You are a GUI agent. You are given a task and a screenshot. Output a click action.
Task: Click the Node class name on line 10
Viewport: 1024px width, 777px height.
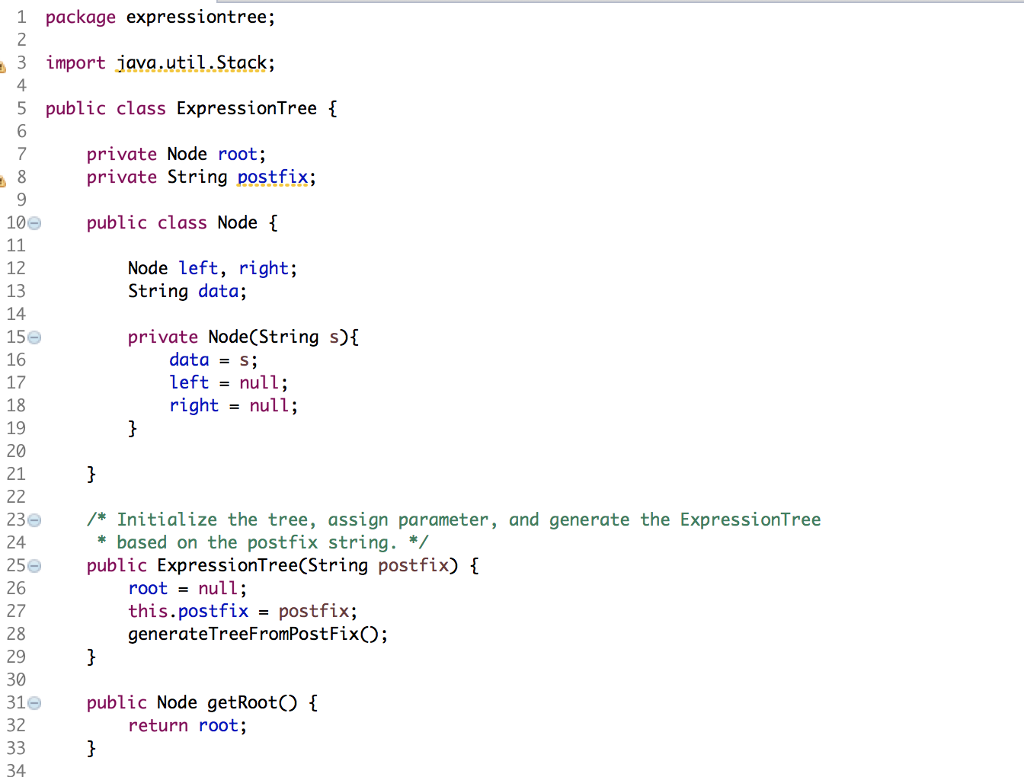[235, 222]
